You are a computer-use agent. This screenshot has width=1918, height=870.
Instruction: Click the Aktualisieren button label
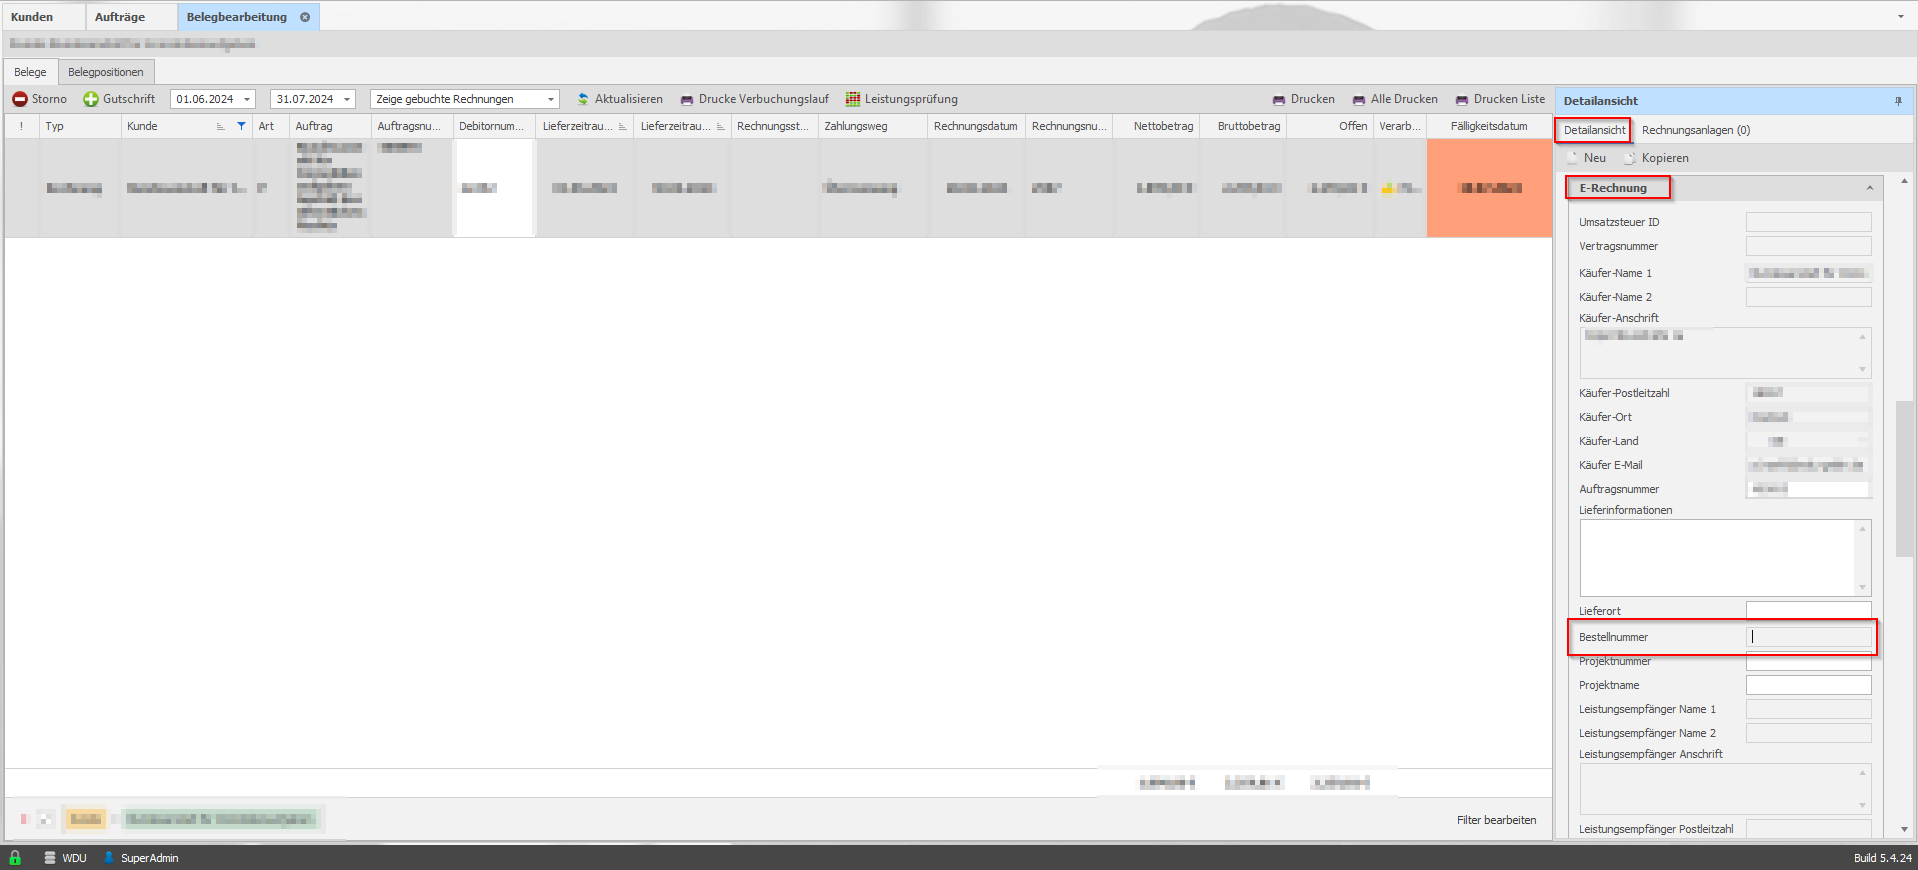(x=629, y=99)
